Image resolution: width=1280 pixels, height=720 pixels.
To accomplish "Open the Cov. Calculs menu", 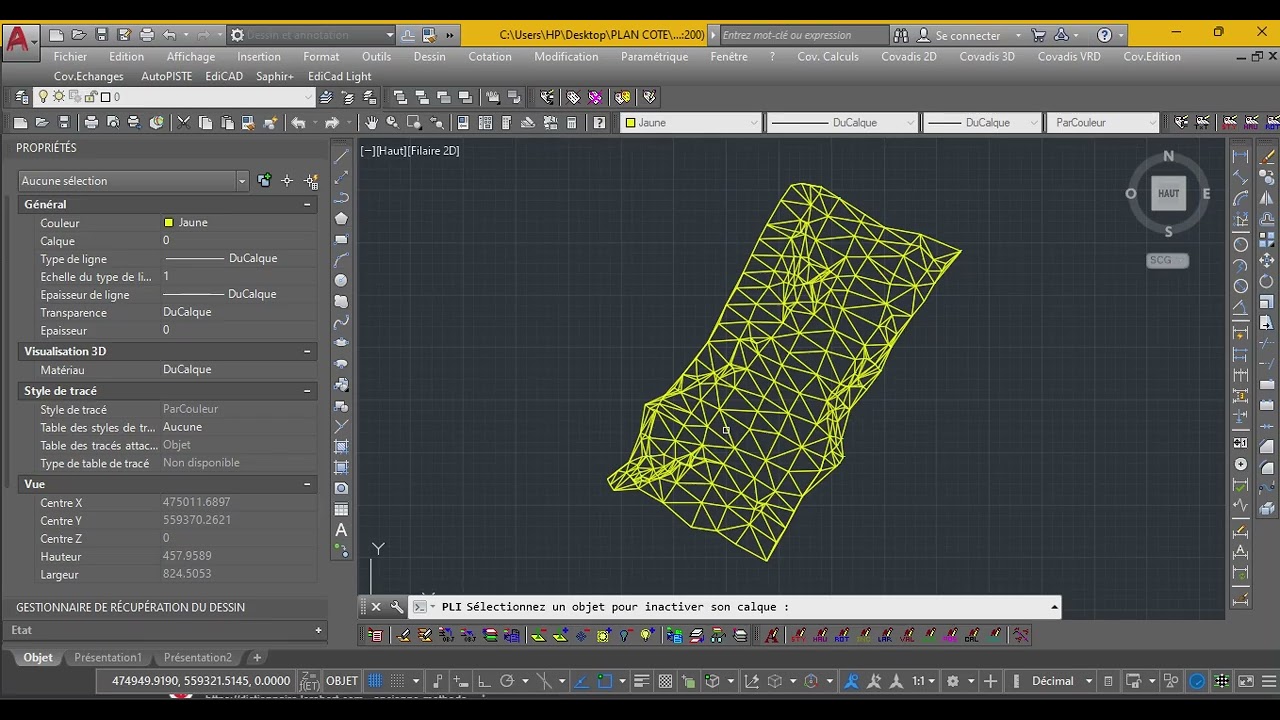I will click(827, 56).
